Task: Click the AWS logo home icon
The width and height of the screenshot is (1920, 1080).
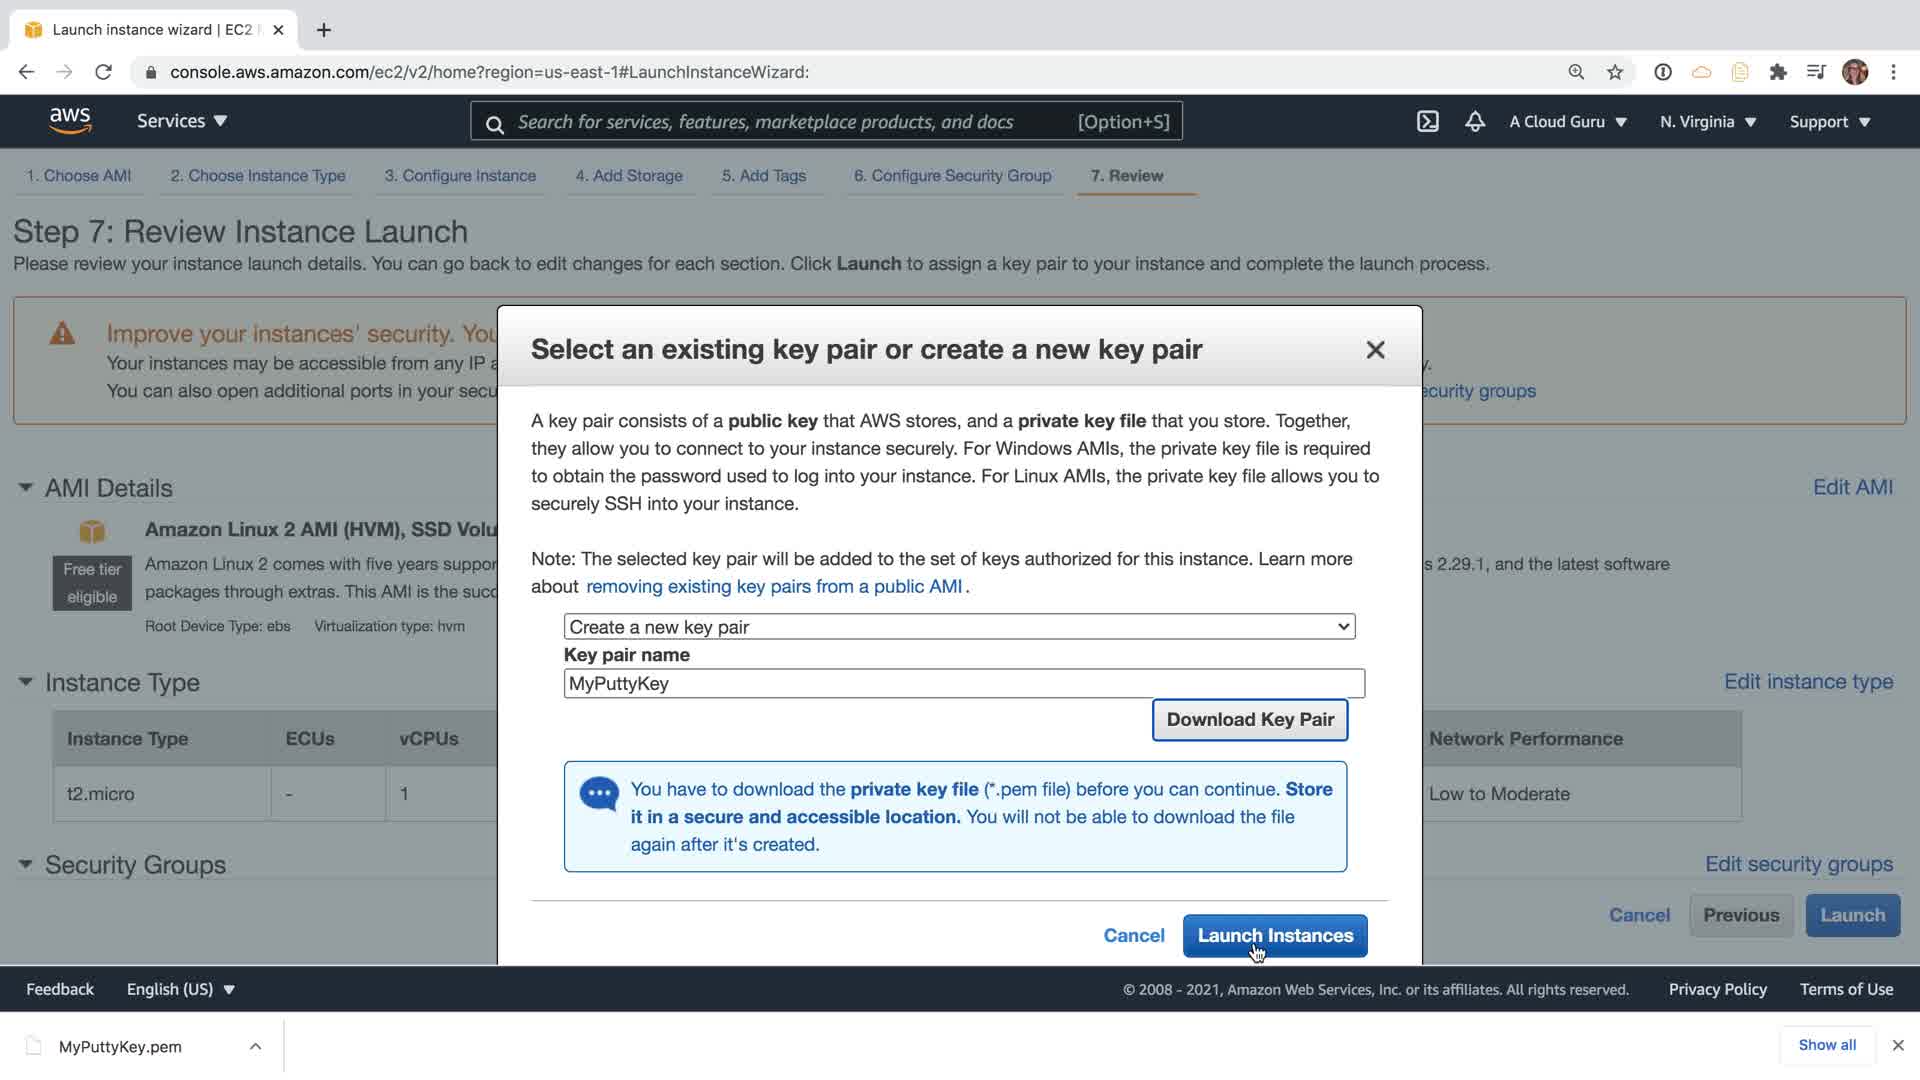Action: tap(70, 121)
